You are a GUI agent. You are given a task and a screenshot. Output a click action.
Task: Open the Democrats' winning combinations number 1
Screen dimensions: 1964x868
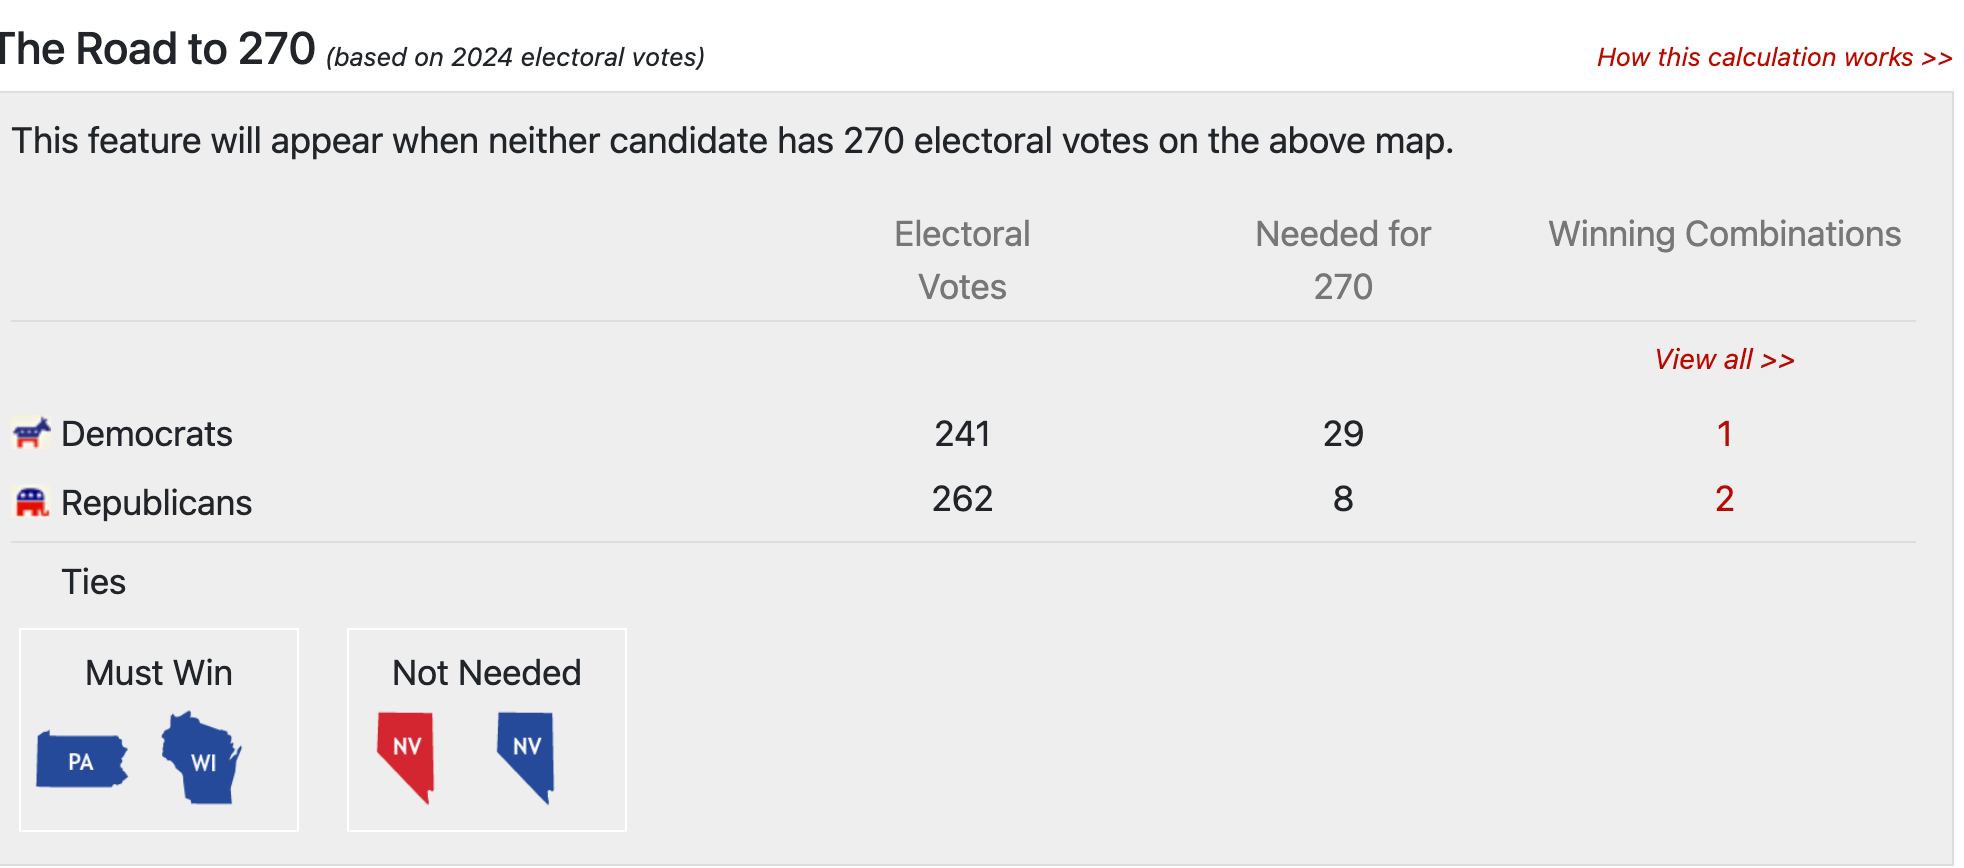(1724, 433)
